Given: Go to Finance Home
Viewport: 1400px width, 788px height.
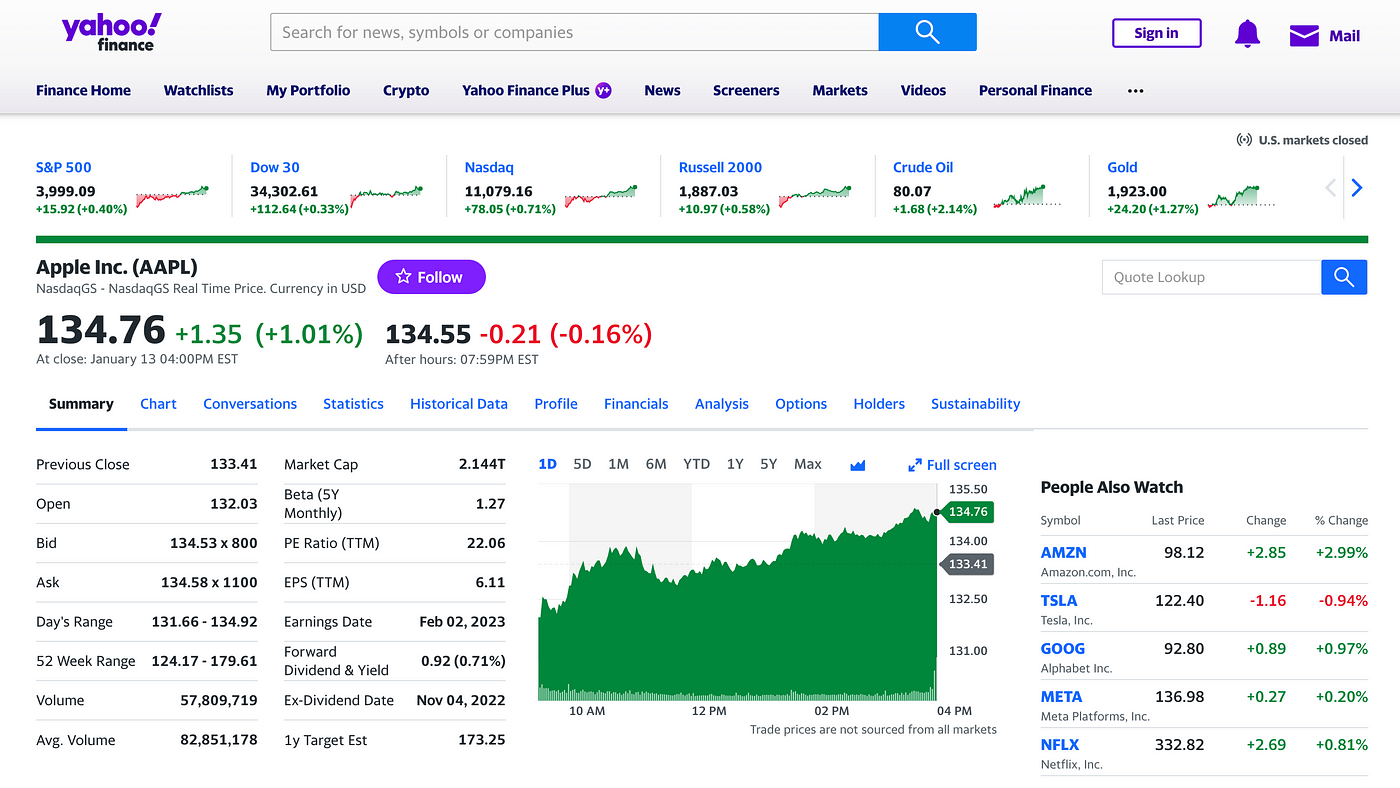Looking at the screenshot, I should point(83,90).
